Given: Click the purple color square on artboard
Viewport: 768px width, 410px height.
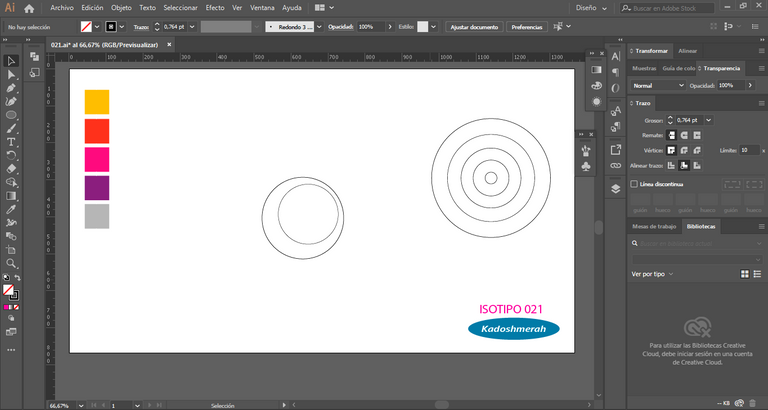Looking at the screenshot, I should click(x=97, y=188).
